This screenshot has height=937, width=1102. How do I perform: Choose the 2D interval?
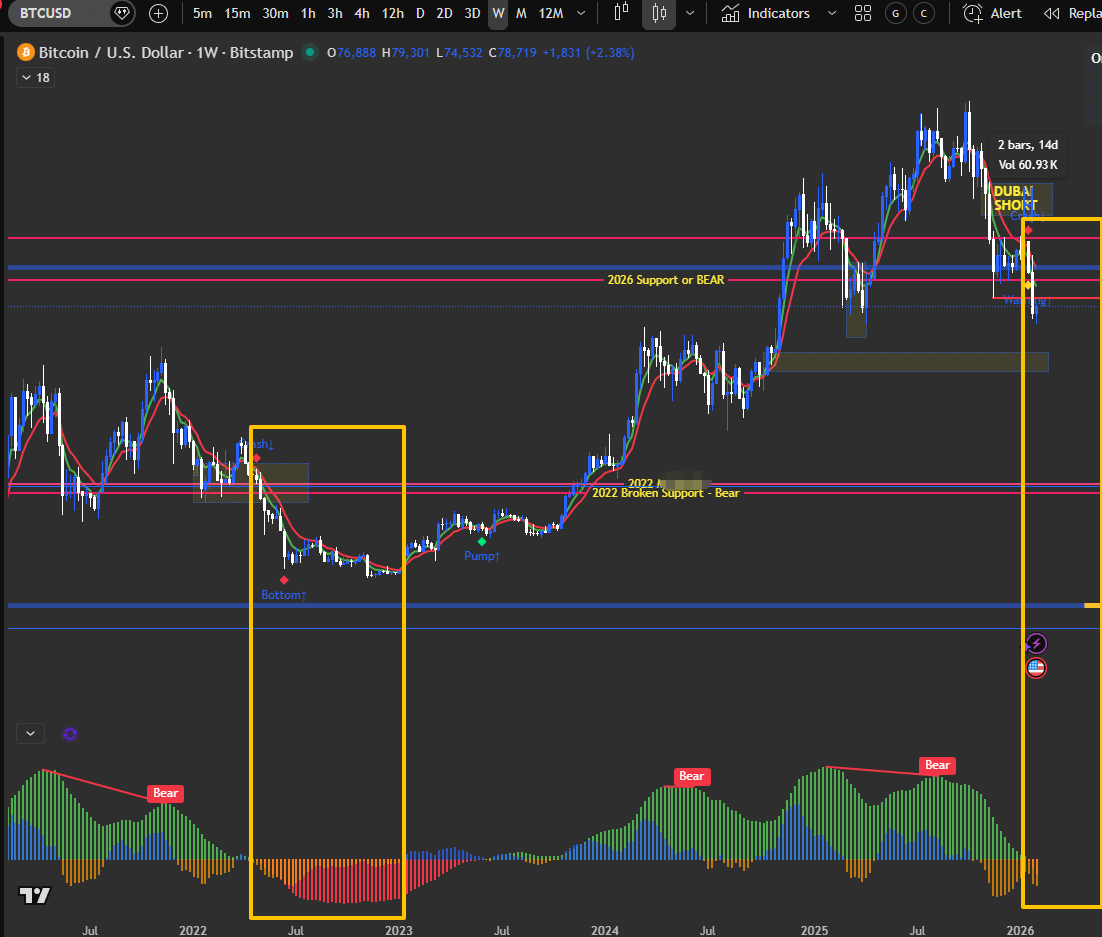(x=444, y=13)
